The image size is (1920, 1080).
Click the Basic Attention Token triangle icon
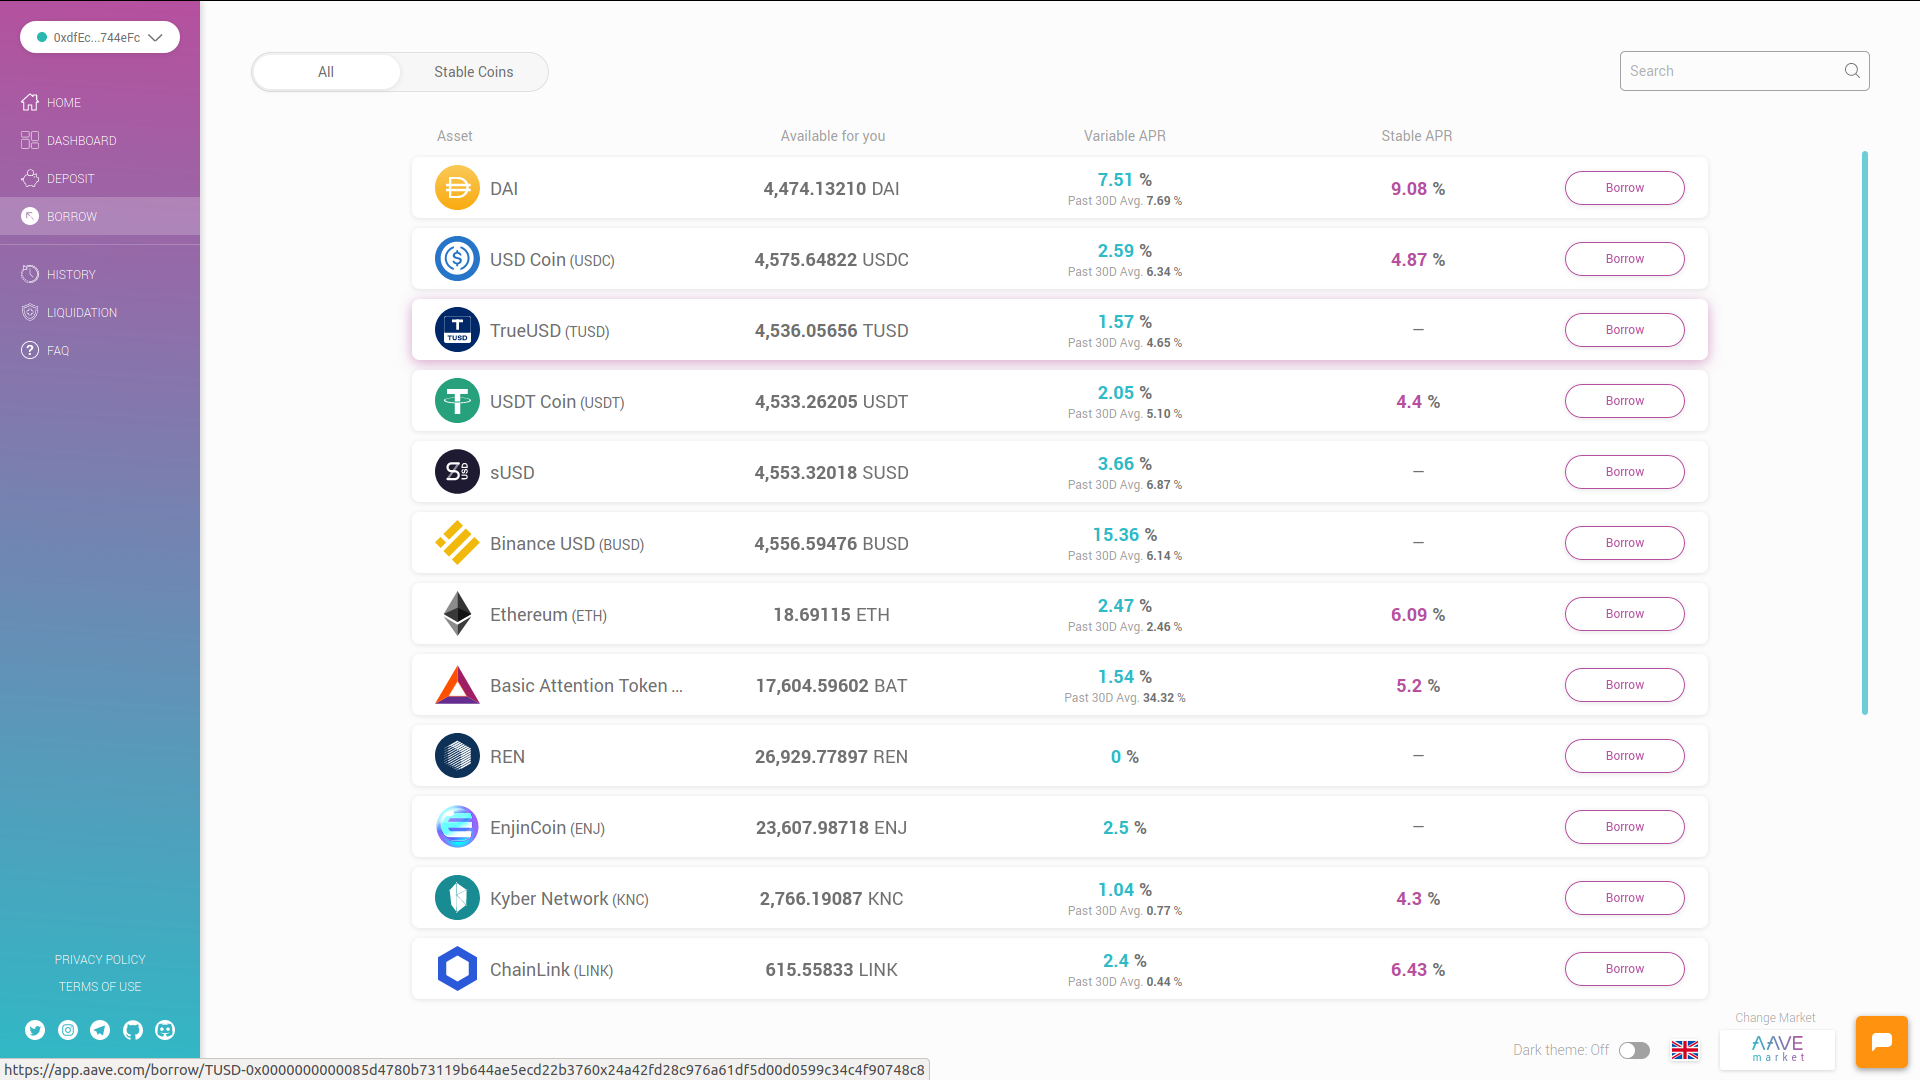457,685
